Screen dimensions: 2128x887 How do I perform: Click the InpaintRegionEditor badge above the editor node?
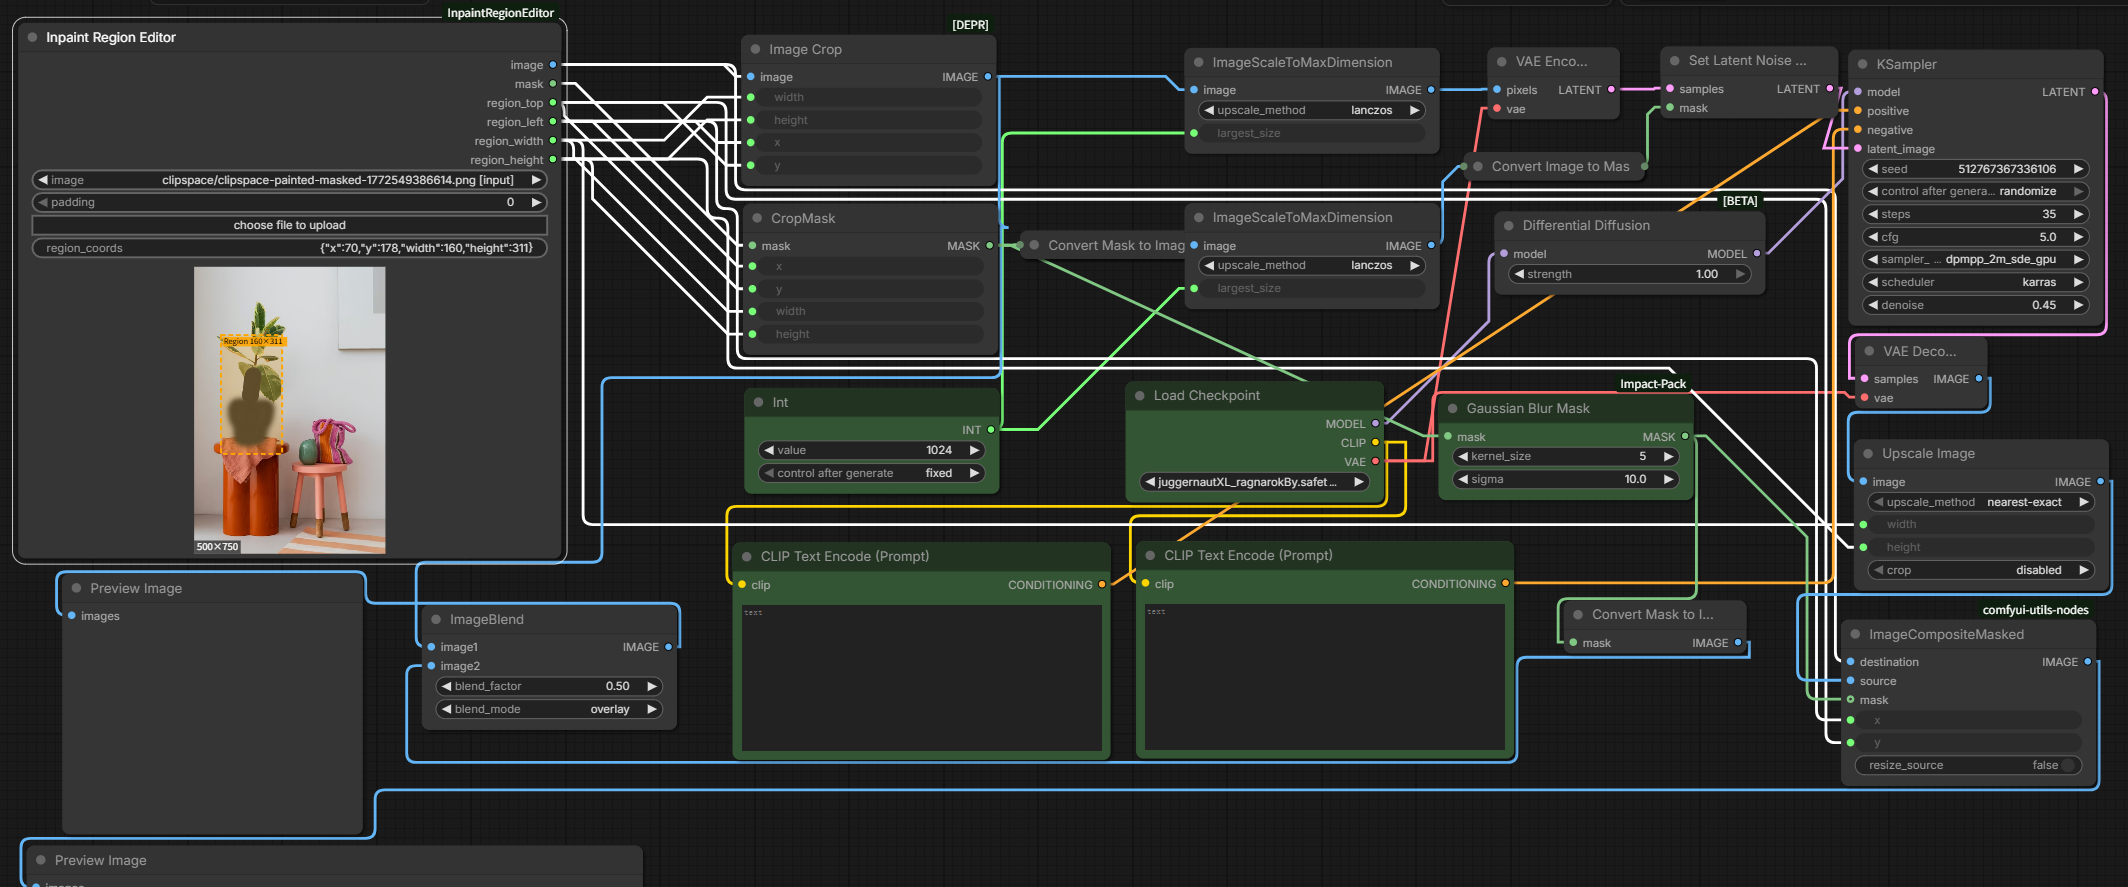[x=500, y=13]
